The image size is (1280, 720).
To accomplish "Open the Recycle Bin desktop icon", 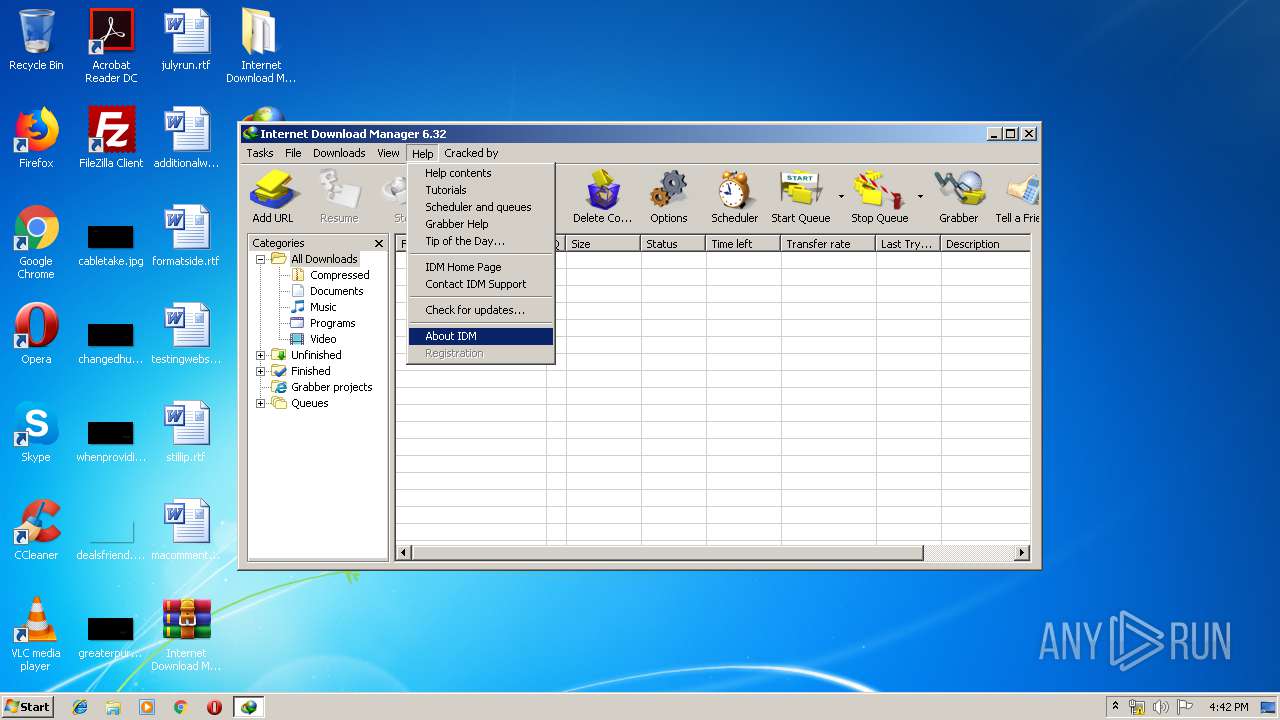I will click(36, 40).
